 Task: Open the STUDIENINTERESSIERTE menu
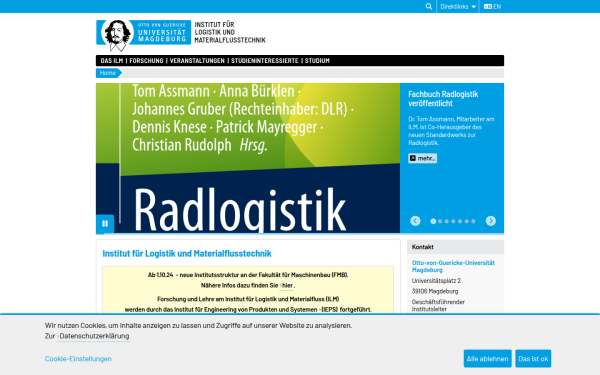coord(264,60)
